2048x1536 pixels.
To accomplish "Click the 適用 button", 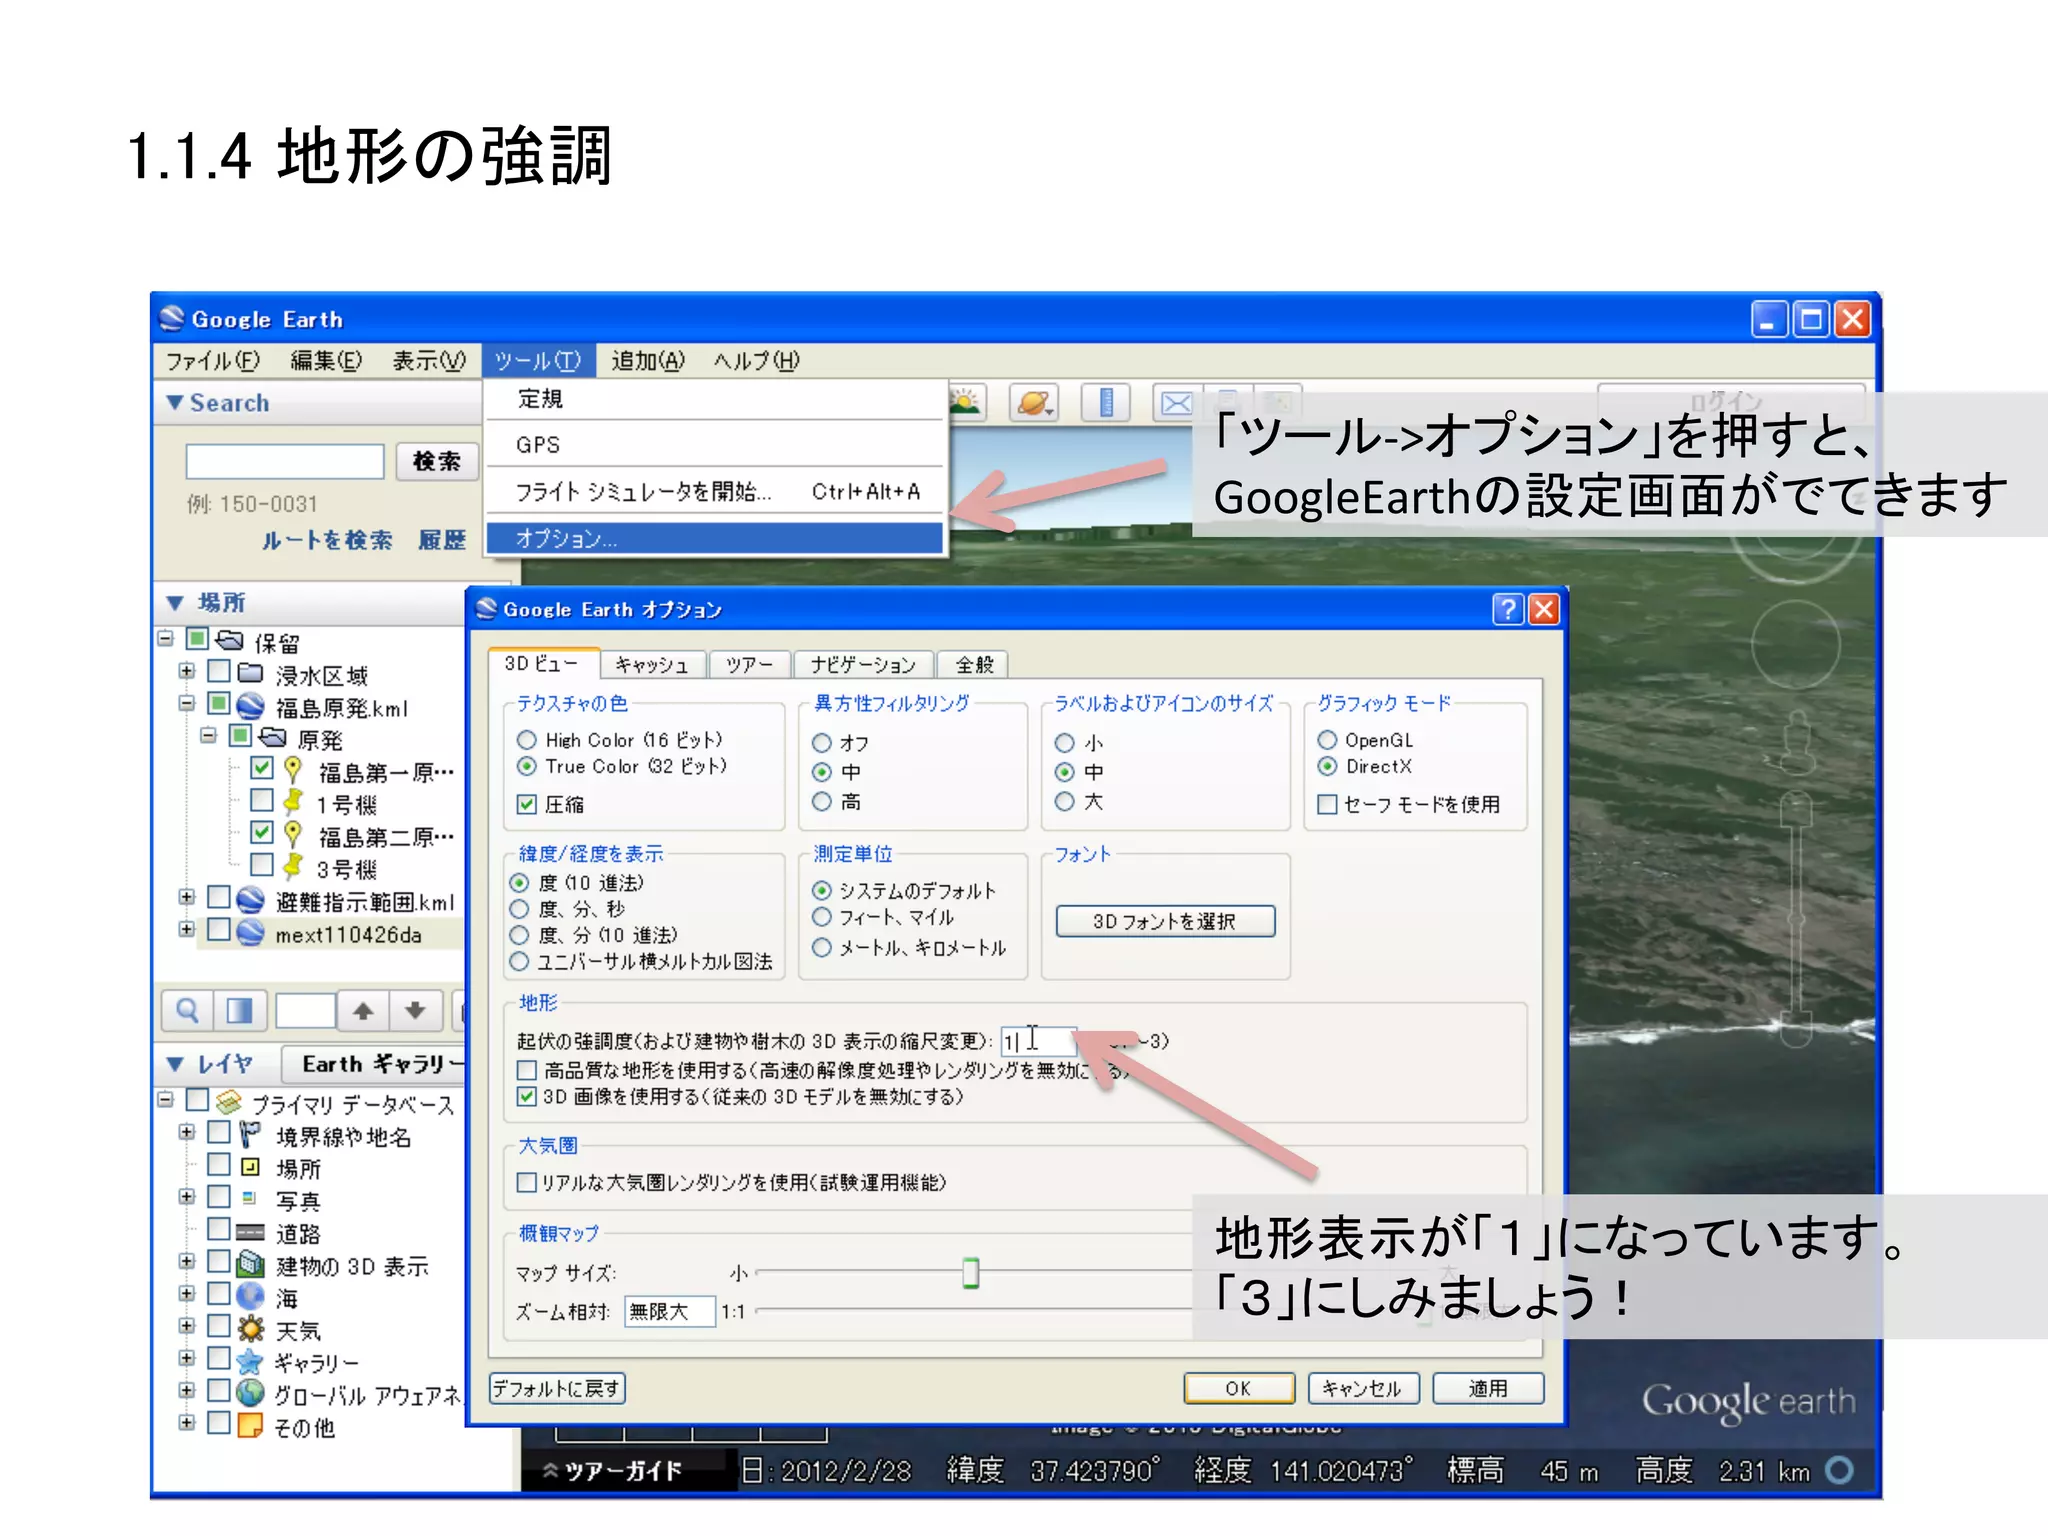I will 1488,1388.
